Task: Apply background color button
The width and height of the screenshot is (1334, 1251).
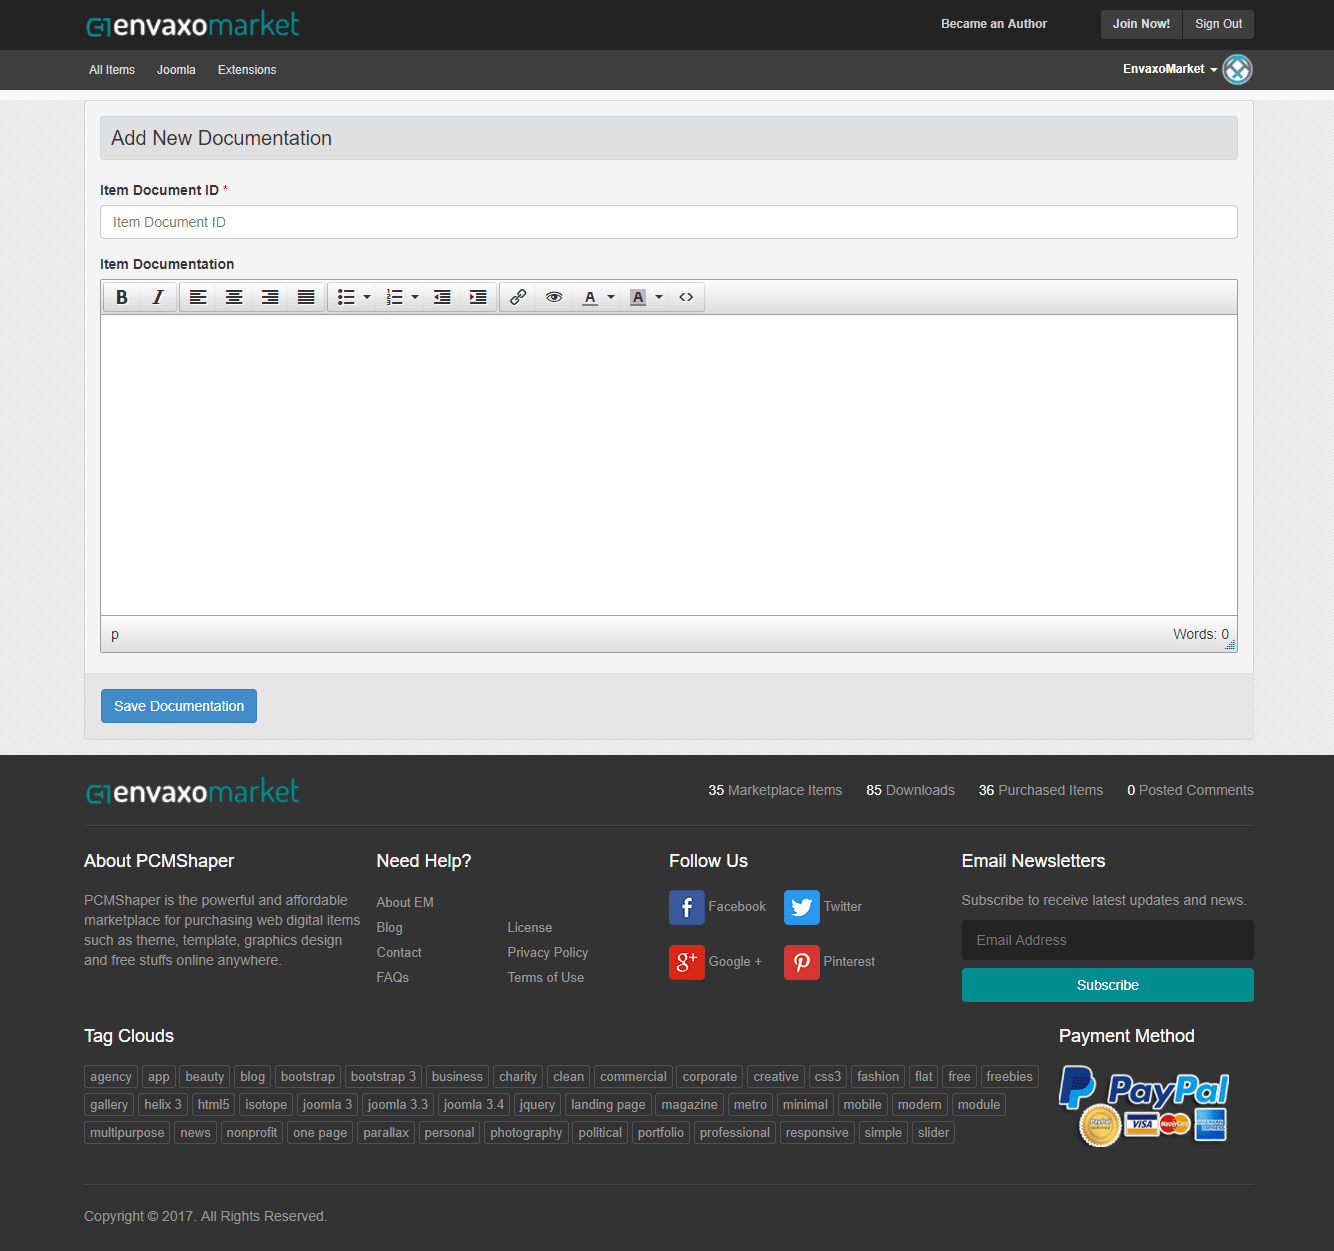Action: click(x=638, y=297)
